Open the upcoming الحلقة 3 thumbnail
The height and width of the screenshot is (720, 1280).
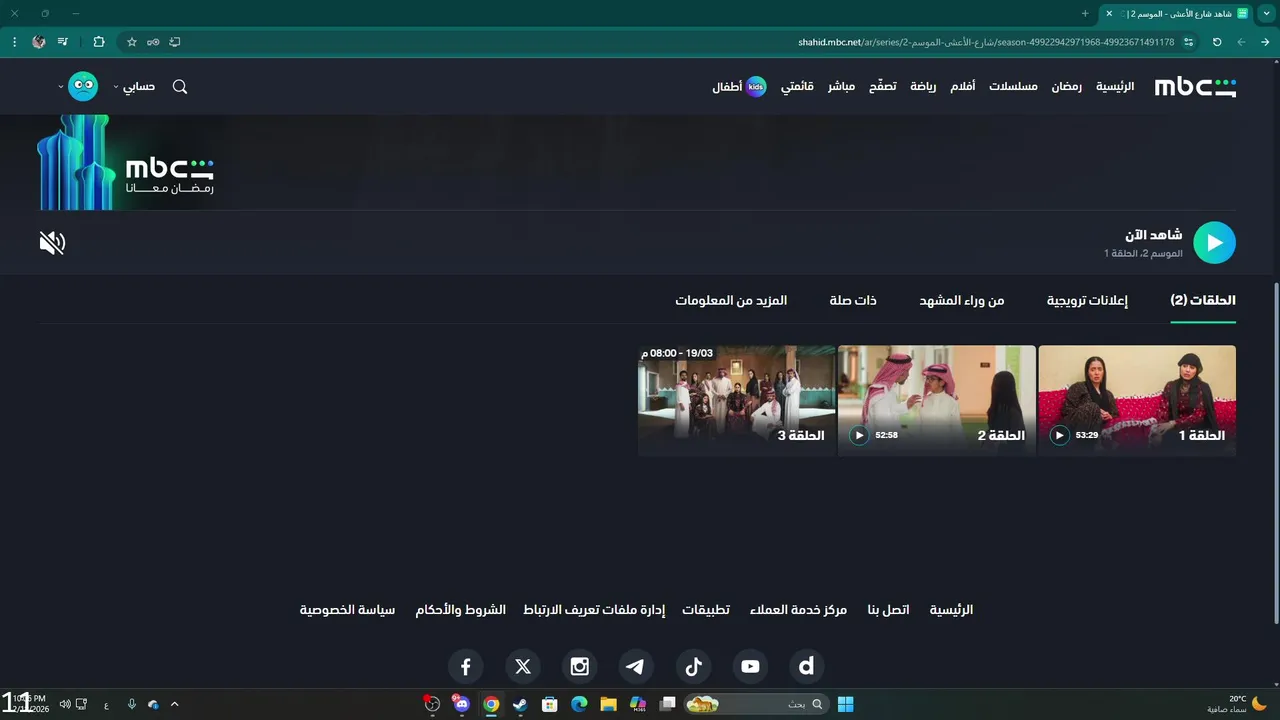click(x=737, y=401)
